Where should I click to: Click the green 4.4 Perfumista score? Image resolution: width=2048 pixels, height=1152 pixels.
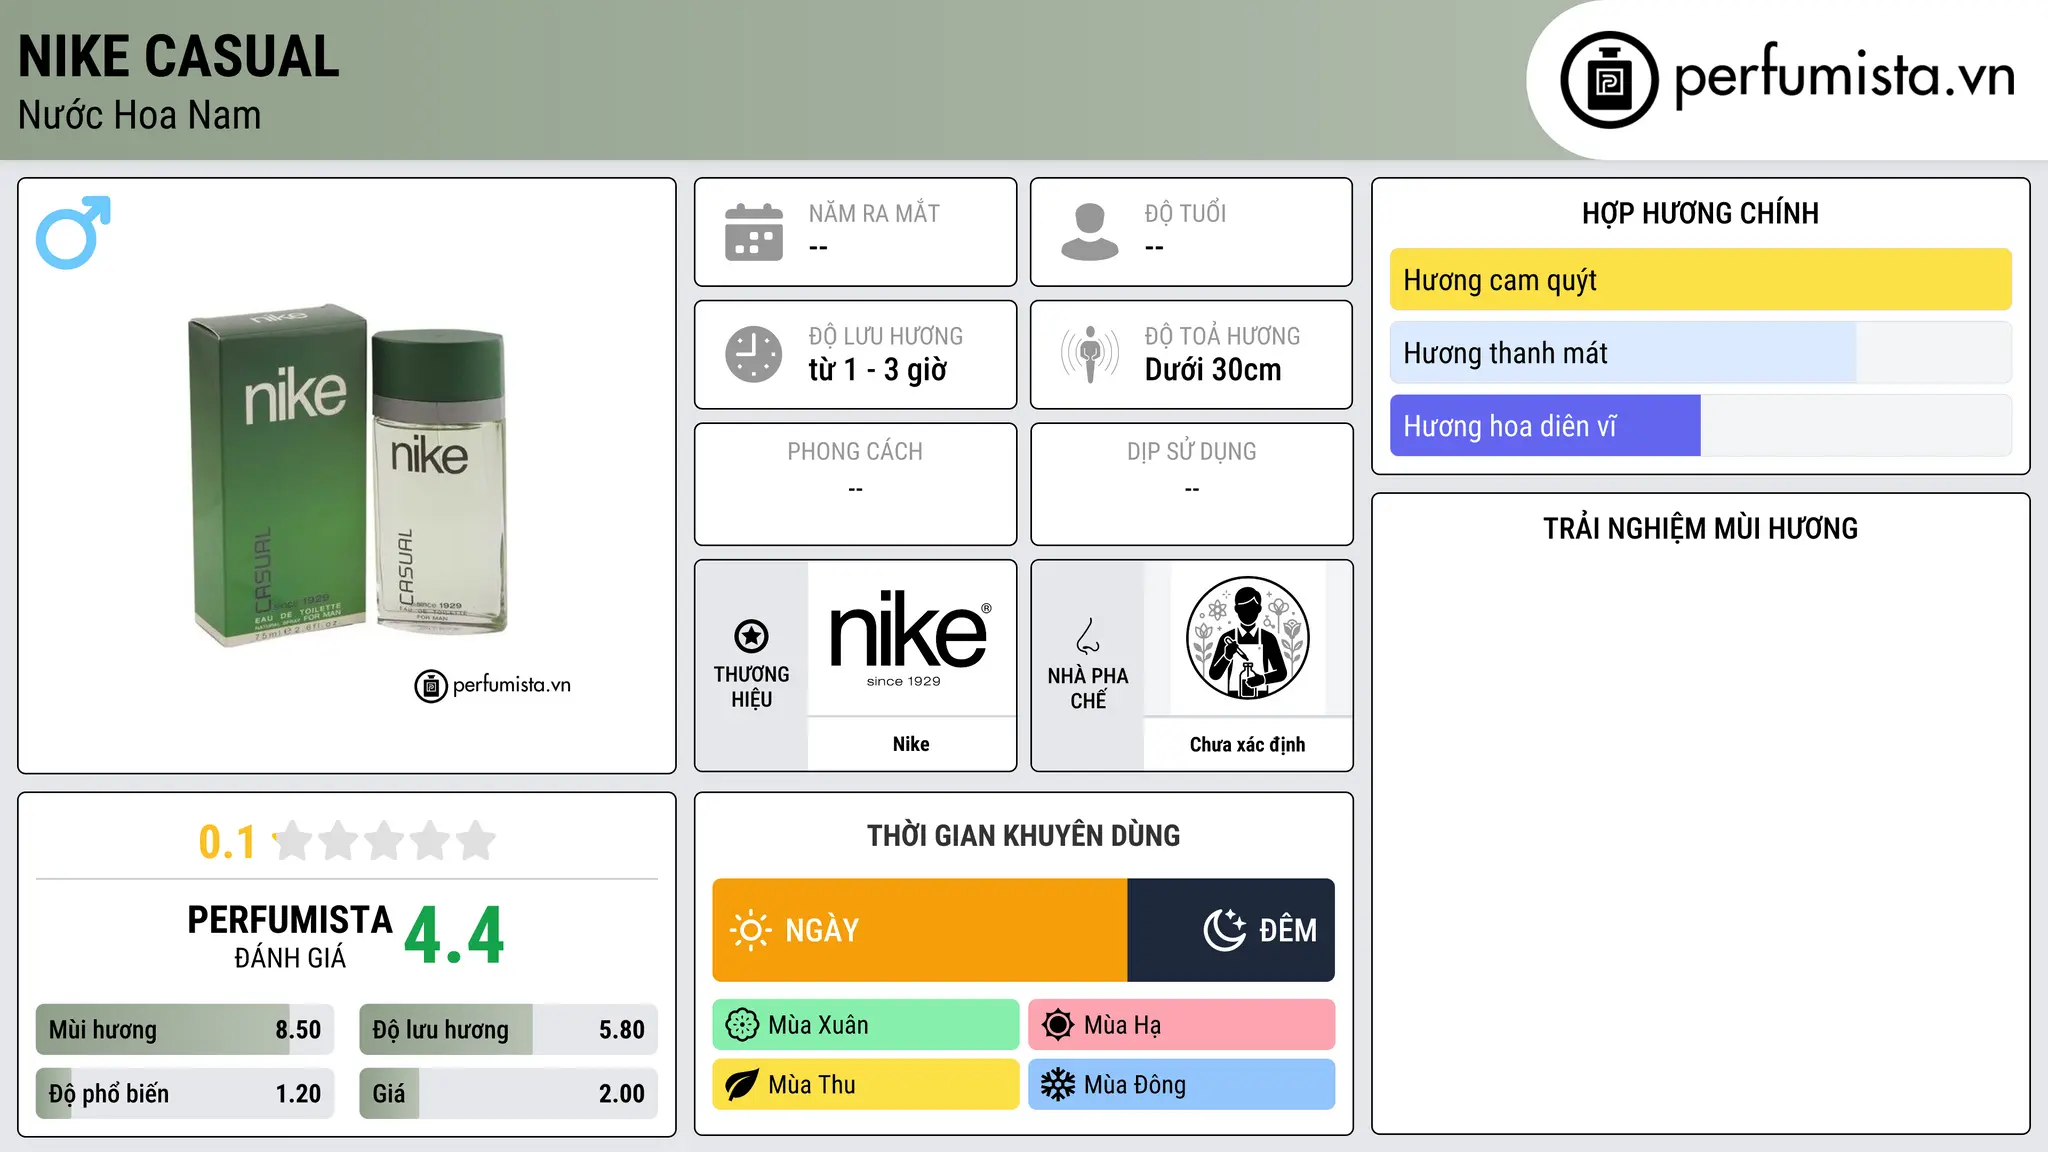454,936
